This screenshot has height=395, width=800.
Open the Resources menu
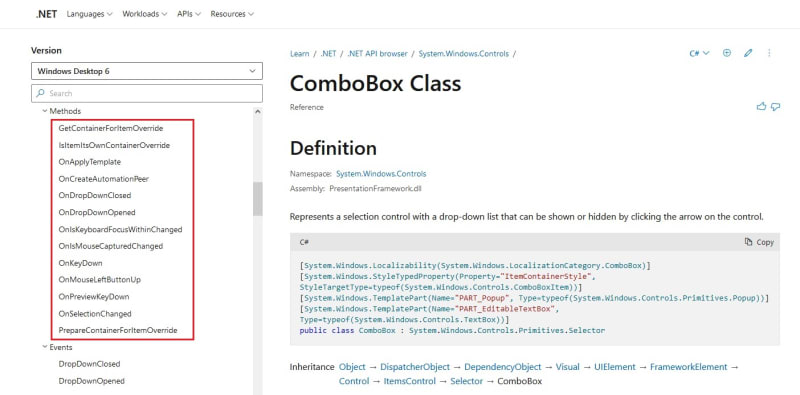pos(232,14)
